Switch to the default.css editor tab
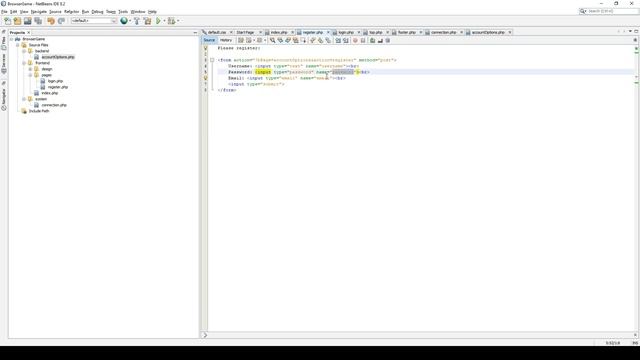Image resolution: width=640 pixels, height=360 pixels. [x=217, y=32]
